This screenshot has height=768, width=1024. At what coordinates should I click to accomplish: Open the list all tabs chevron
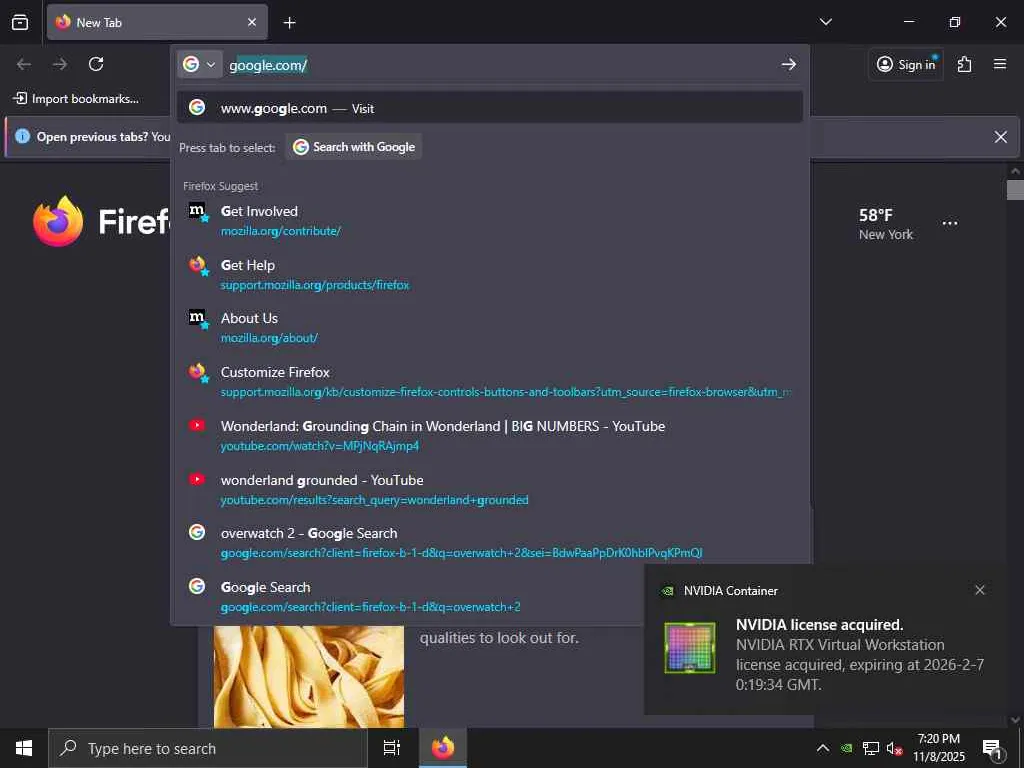click(x=825, y=22)
